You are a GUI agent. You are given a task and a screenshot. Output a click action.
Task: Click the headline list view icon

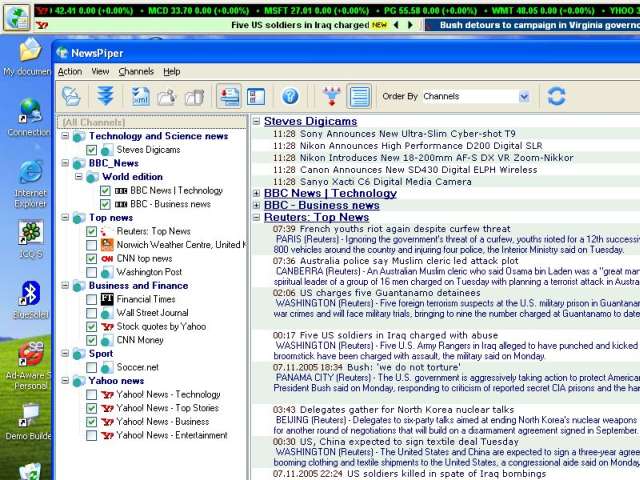[x=360, y=97]
